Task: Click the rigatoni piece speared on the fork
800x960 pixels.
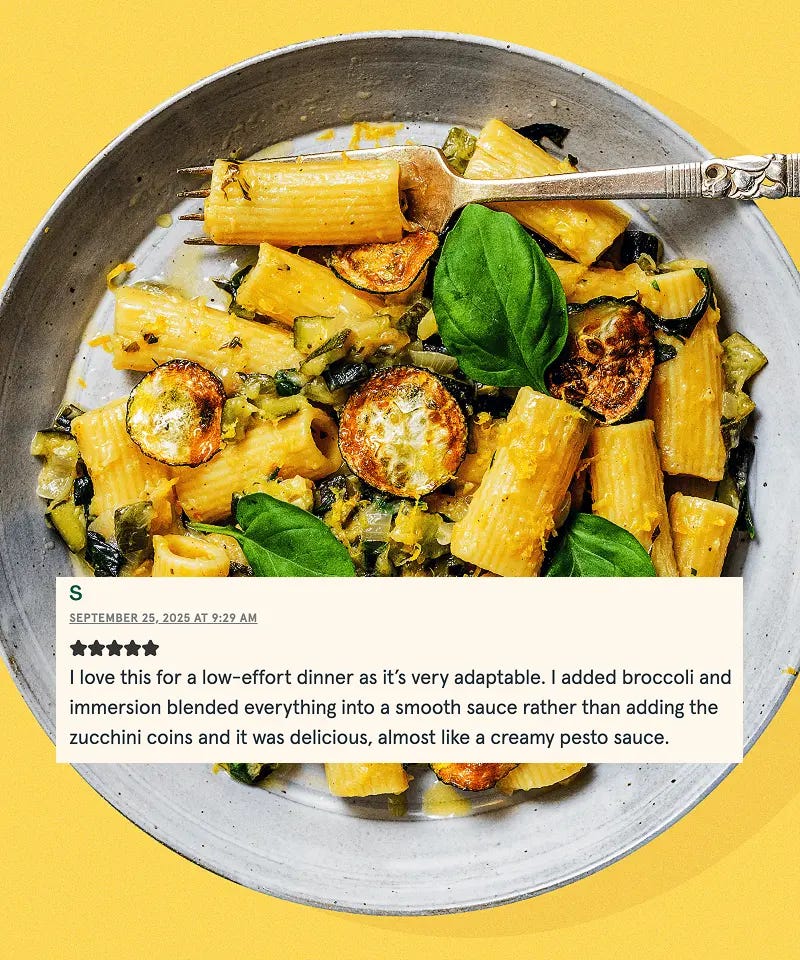Action: [304, 201]
